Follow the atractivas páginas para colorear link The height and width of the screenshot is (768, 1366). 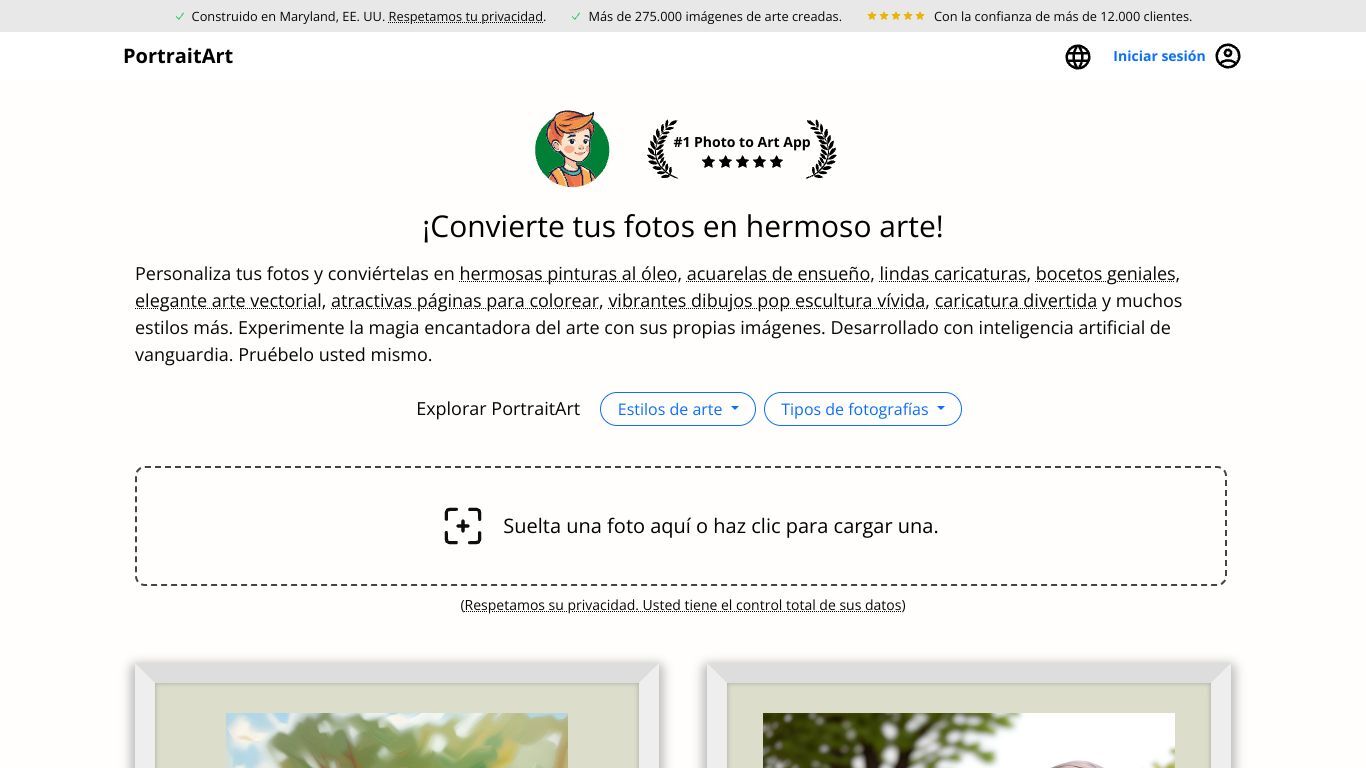point(465,301)
